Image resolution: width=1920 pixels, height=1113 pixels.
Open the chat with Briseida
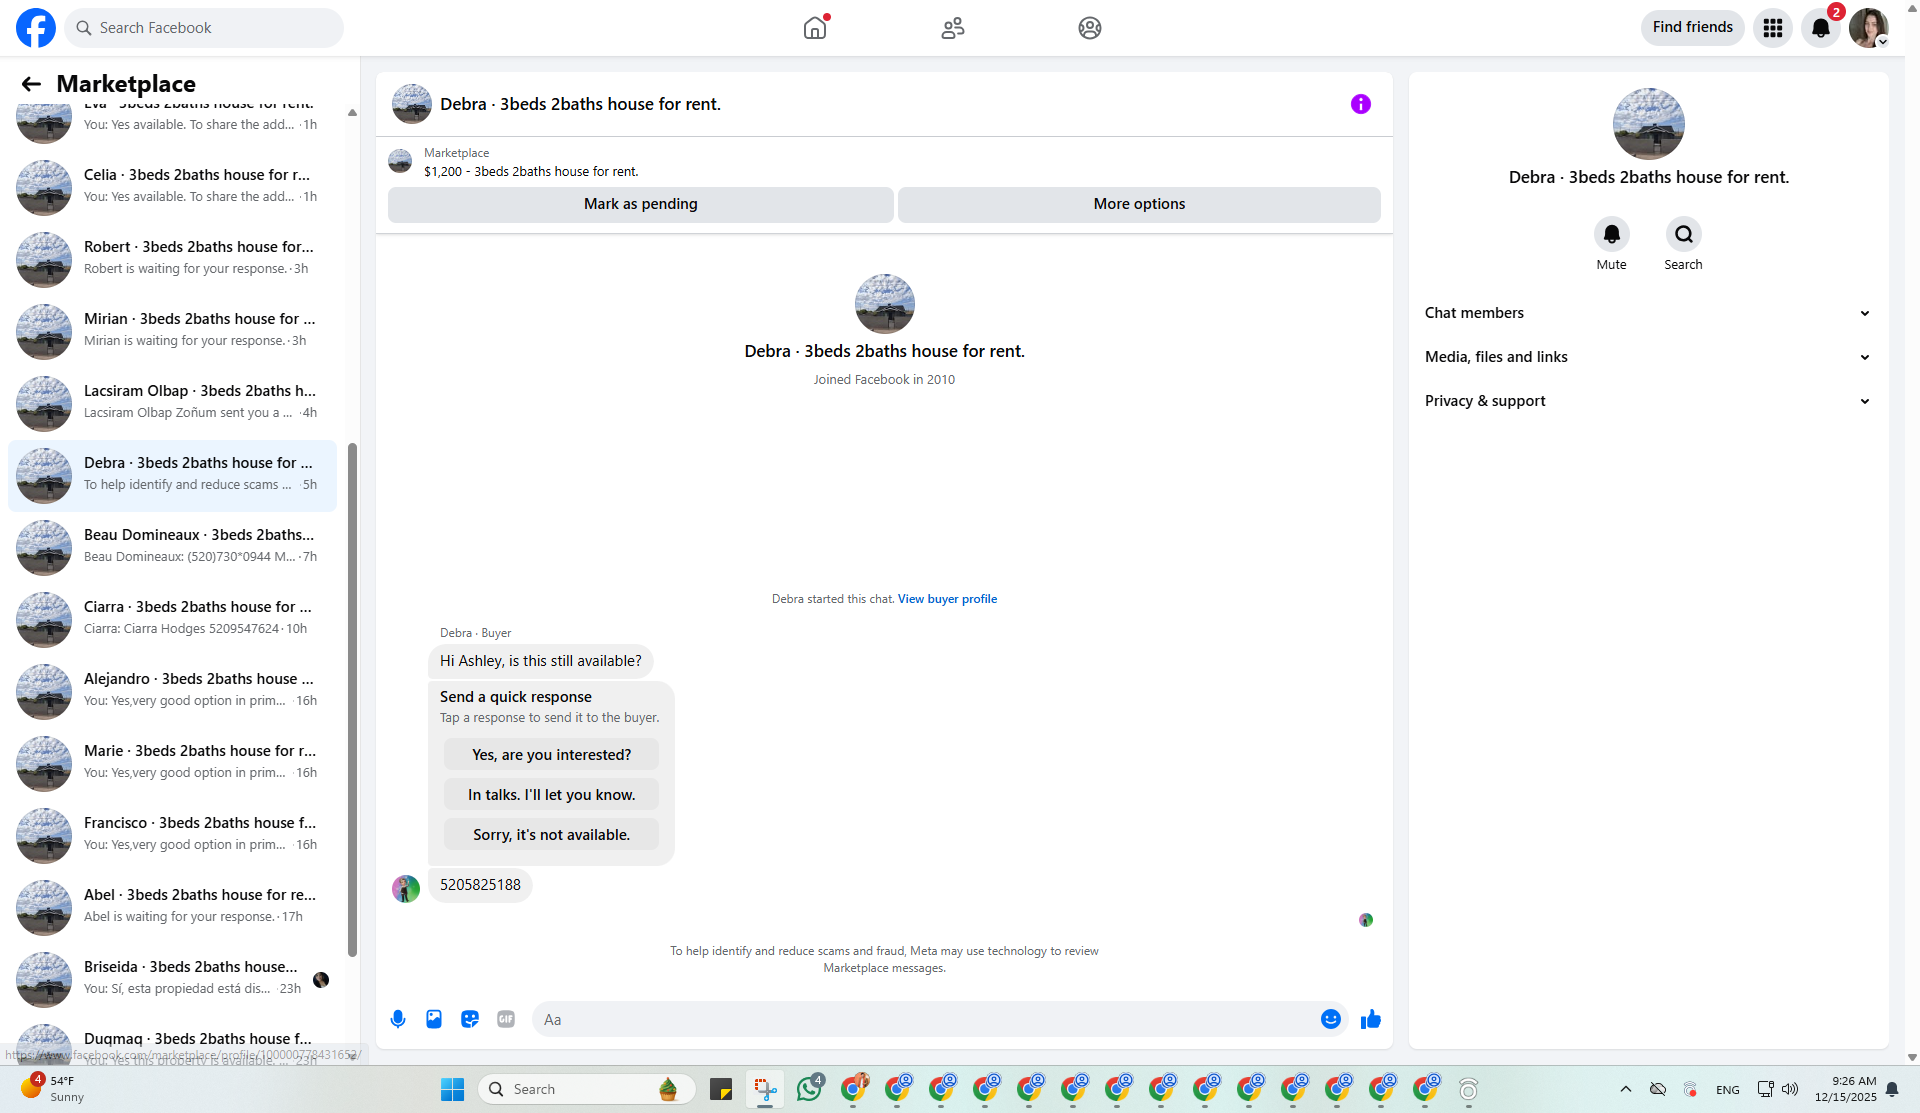[172, 979]
